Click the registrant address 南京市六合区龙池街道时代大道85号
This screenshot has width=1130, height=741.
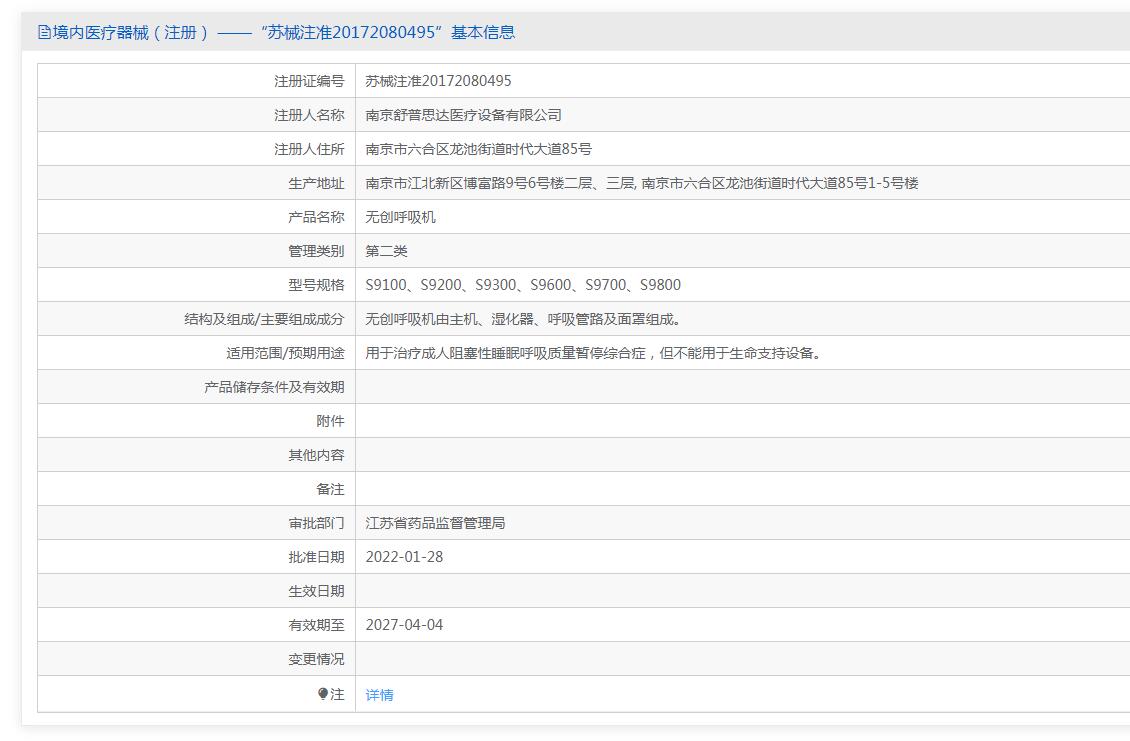point(478,149)
